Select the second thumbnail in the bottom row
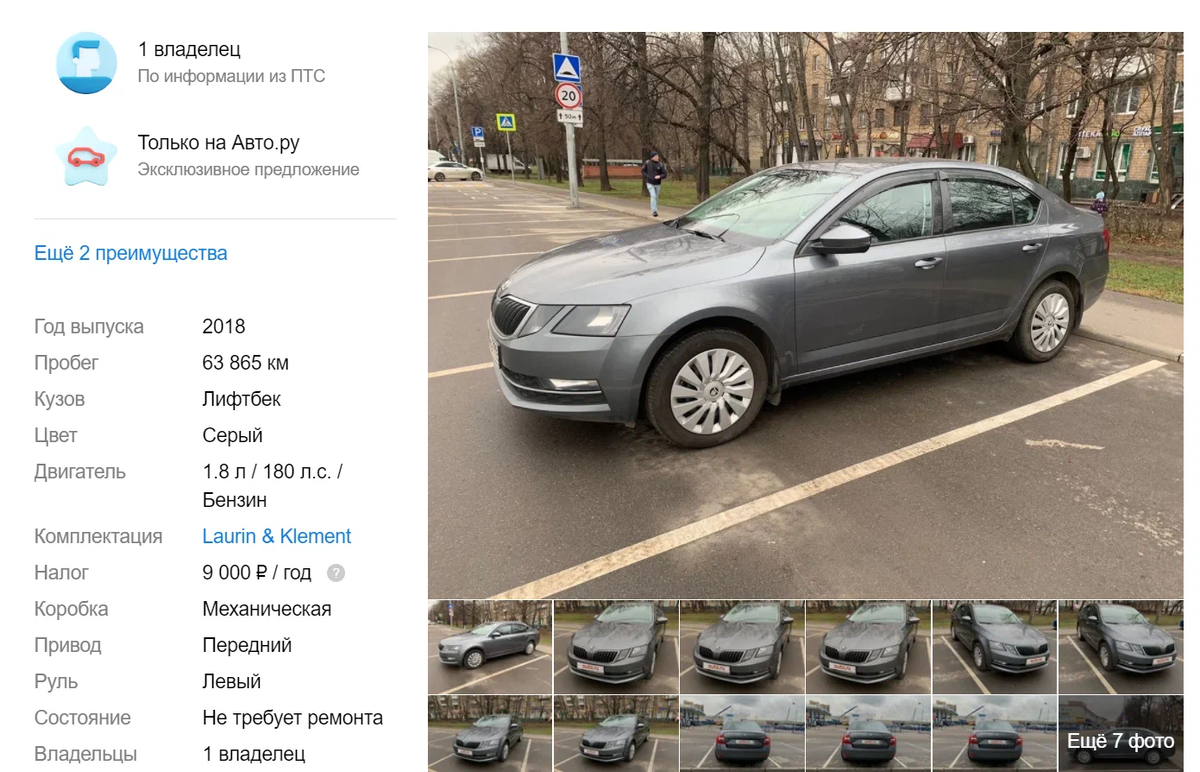 click(x=616, y=734)
